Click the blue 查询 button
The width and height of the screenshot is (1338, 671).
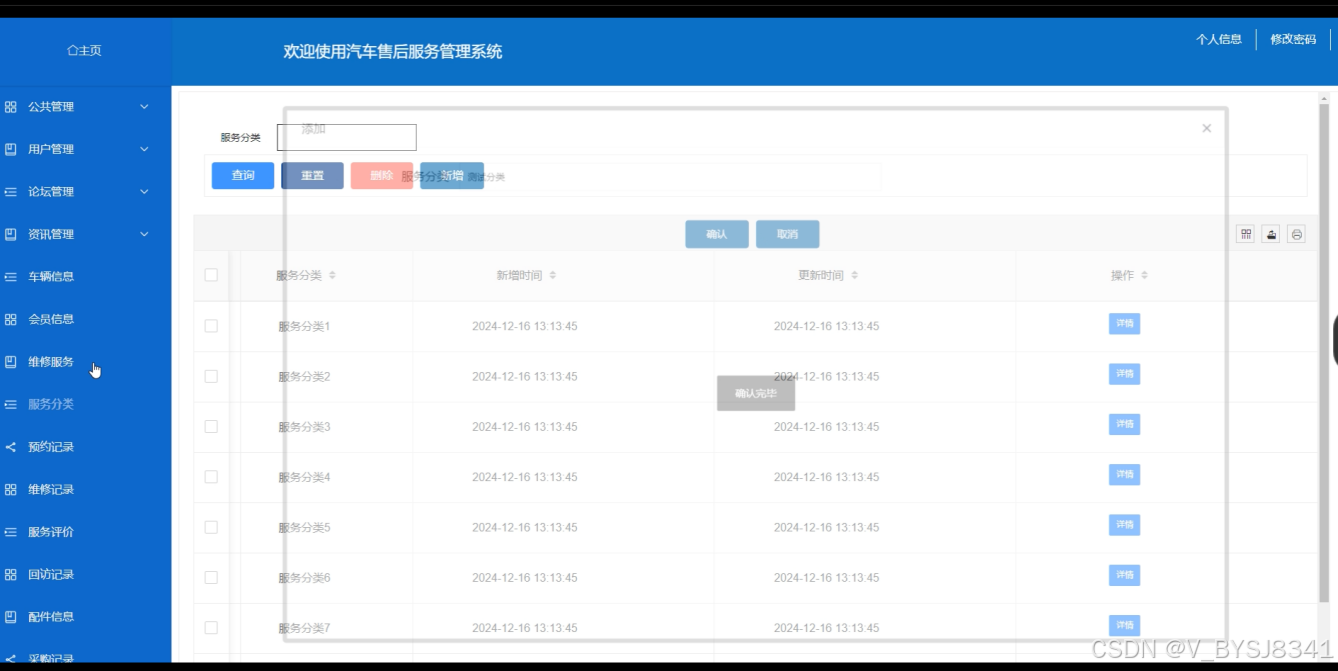pyautogui.click(x=243, y=176)
